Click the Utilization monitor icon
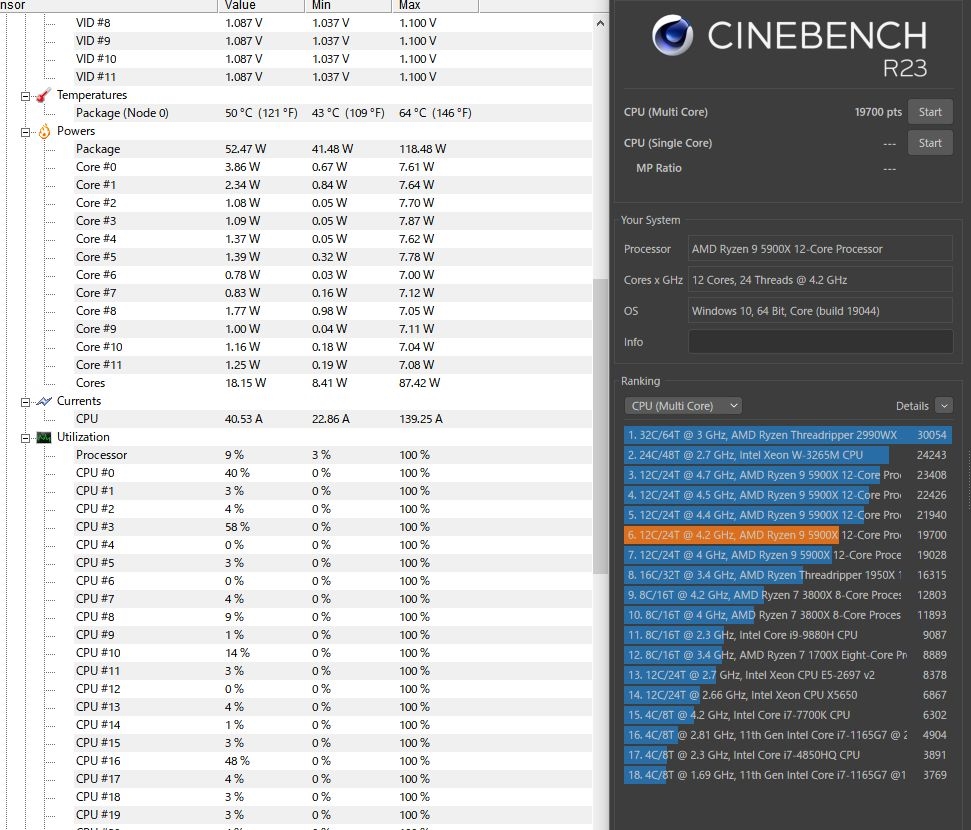The image size is (971, 830). point(43,437)
